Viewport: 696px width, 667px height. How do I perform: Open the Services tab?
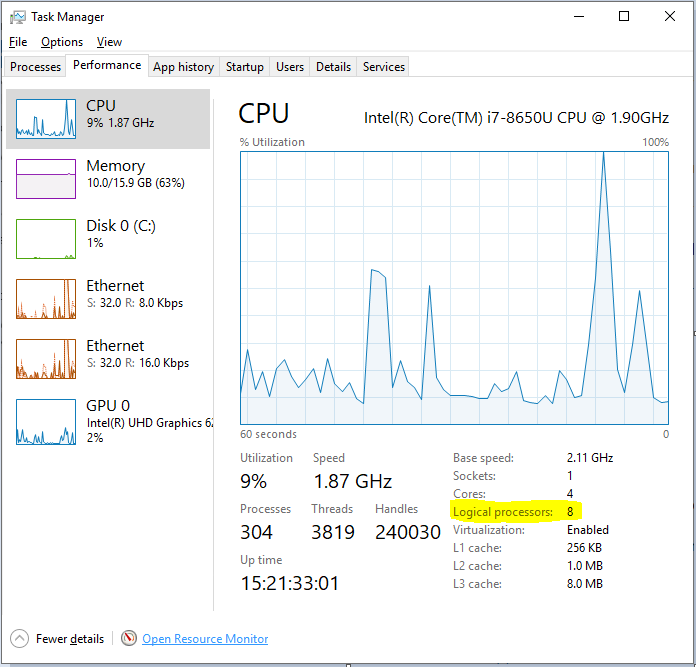tap(384, 67)
